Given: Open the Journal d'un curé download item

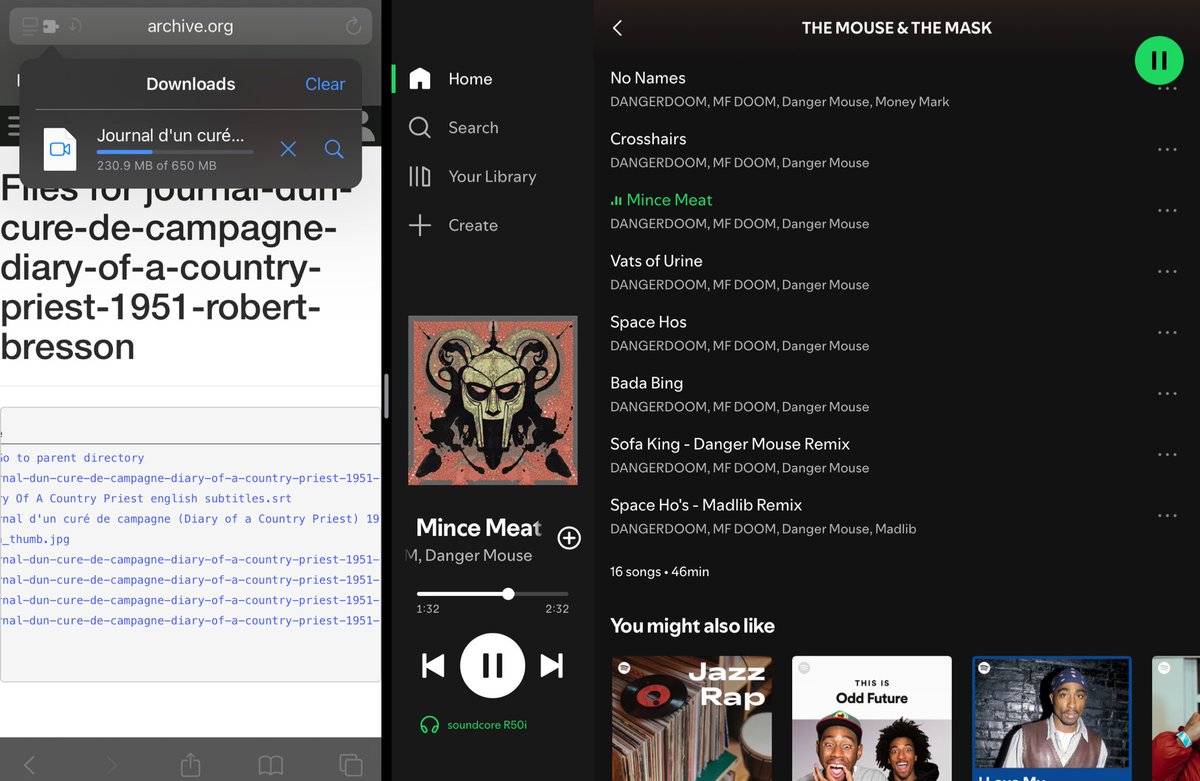Looking at the screenshot, I should [190, 149].
